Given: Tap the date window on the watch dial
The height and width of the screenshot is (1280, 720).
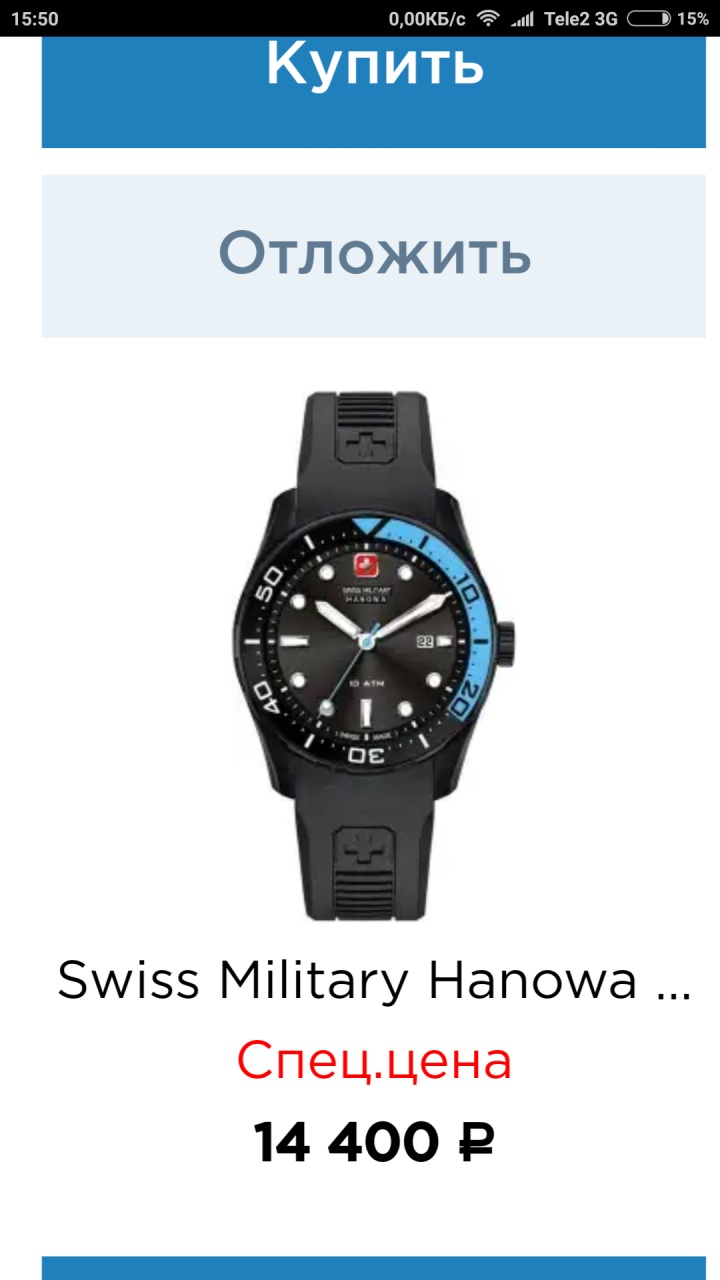Looking at the screenshot, I should (425, 643).
